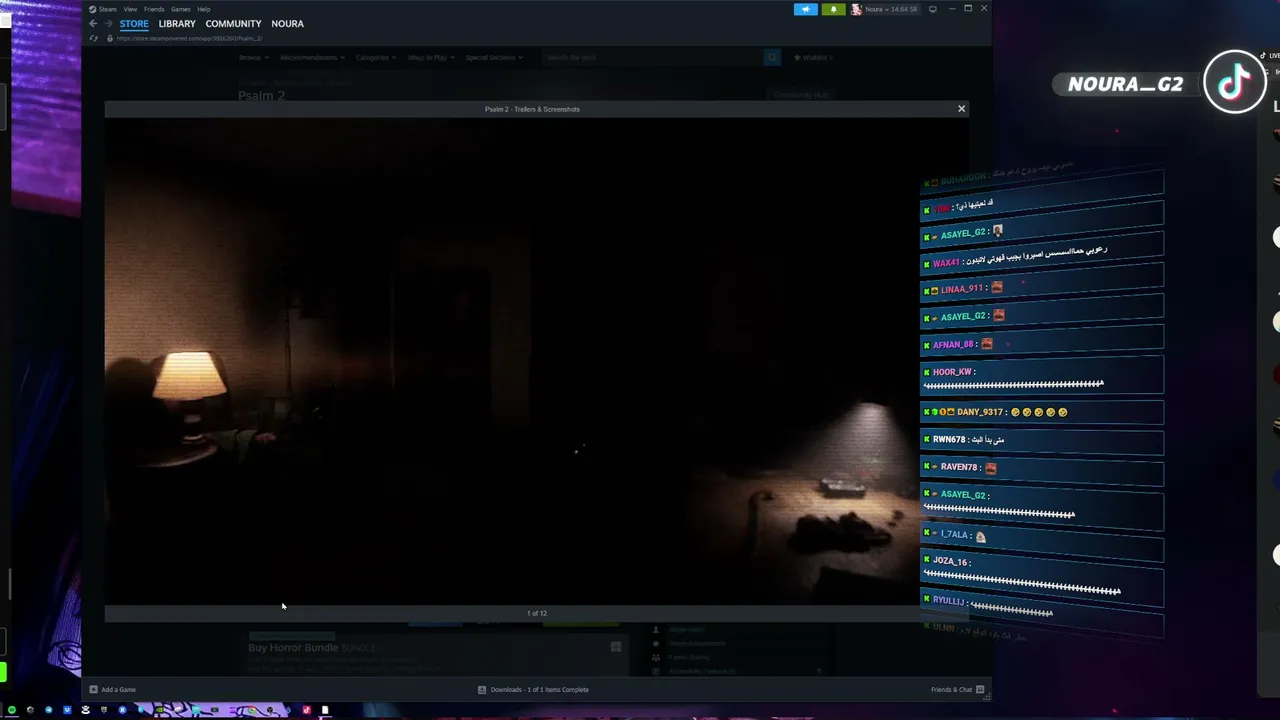Click the Noura profile avatar

tap(856, 9)
